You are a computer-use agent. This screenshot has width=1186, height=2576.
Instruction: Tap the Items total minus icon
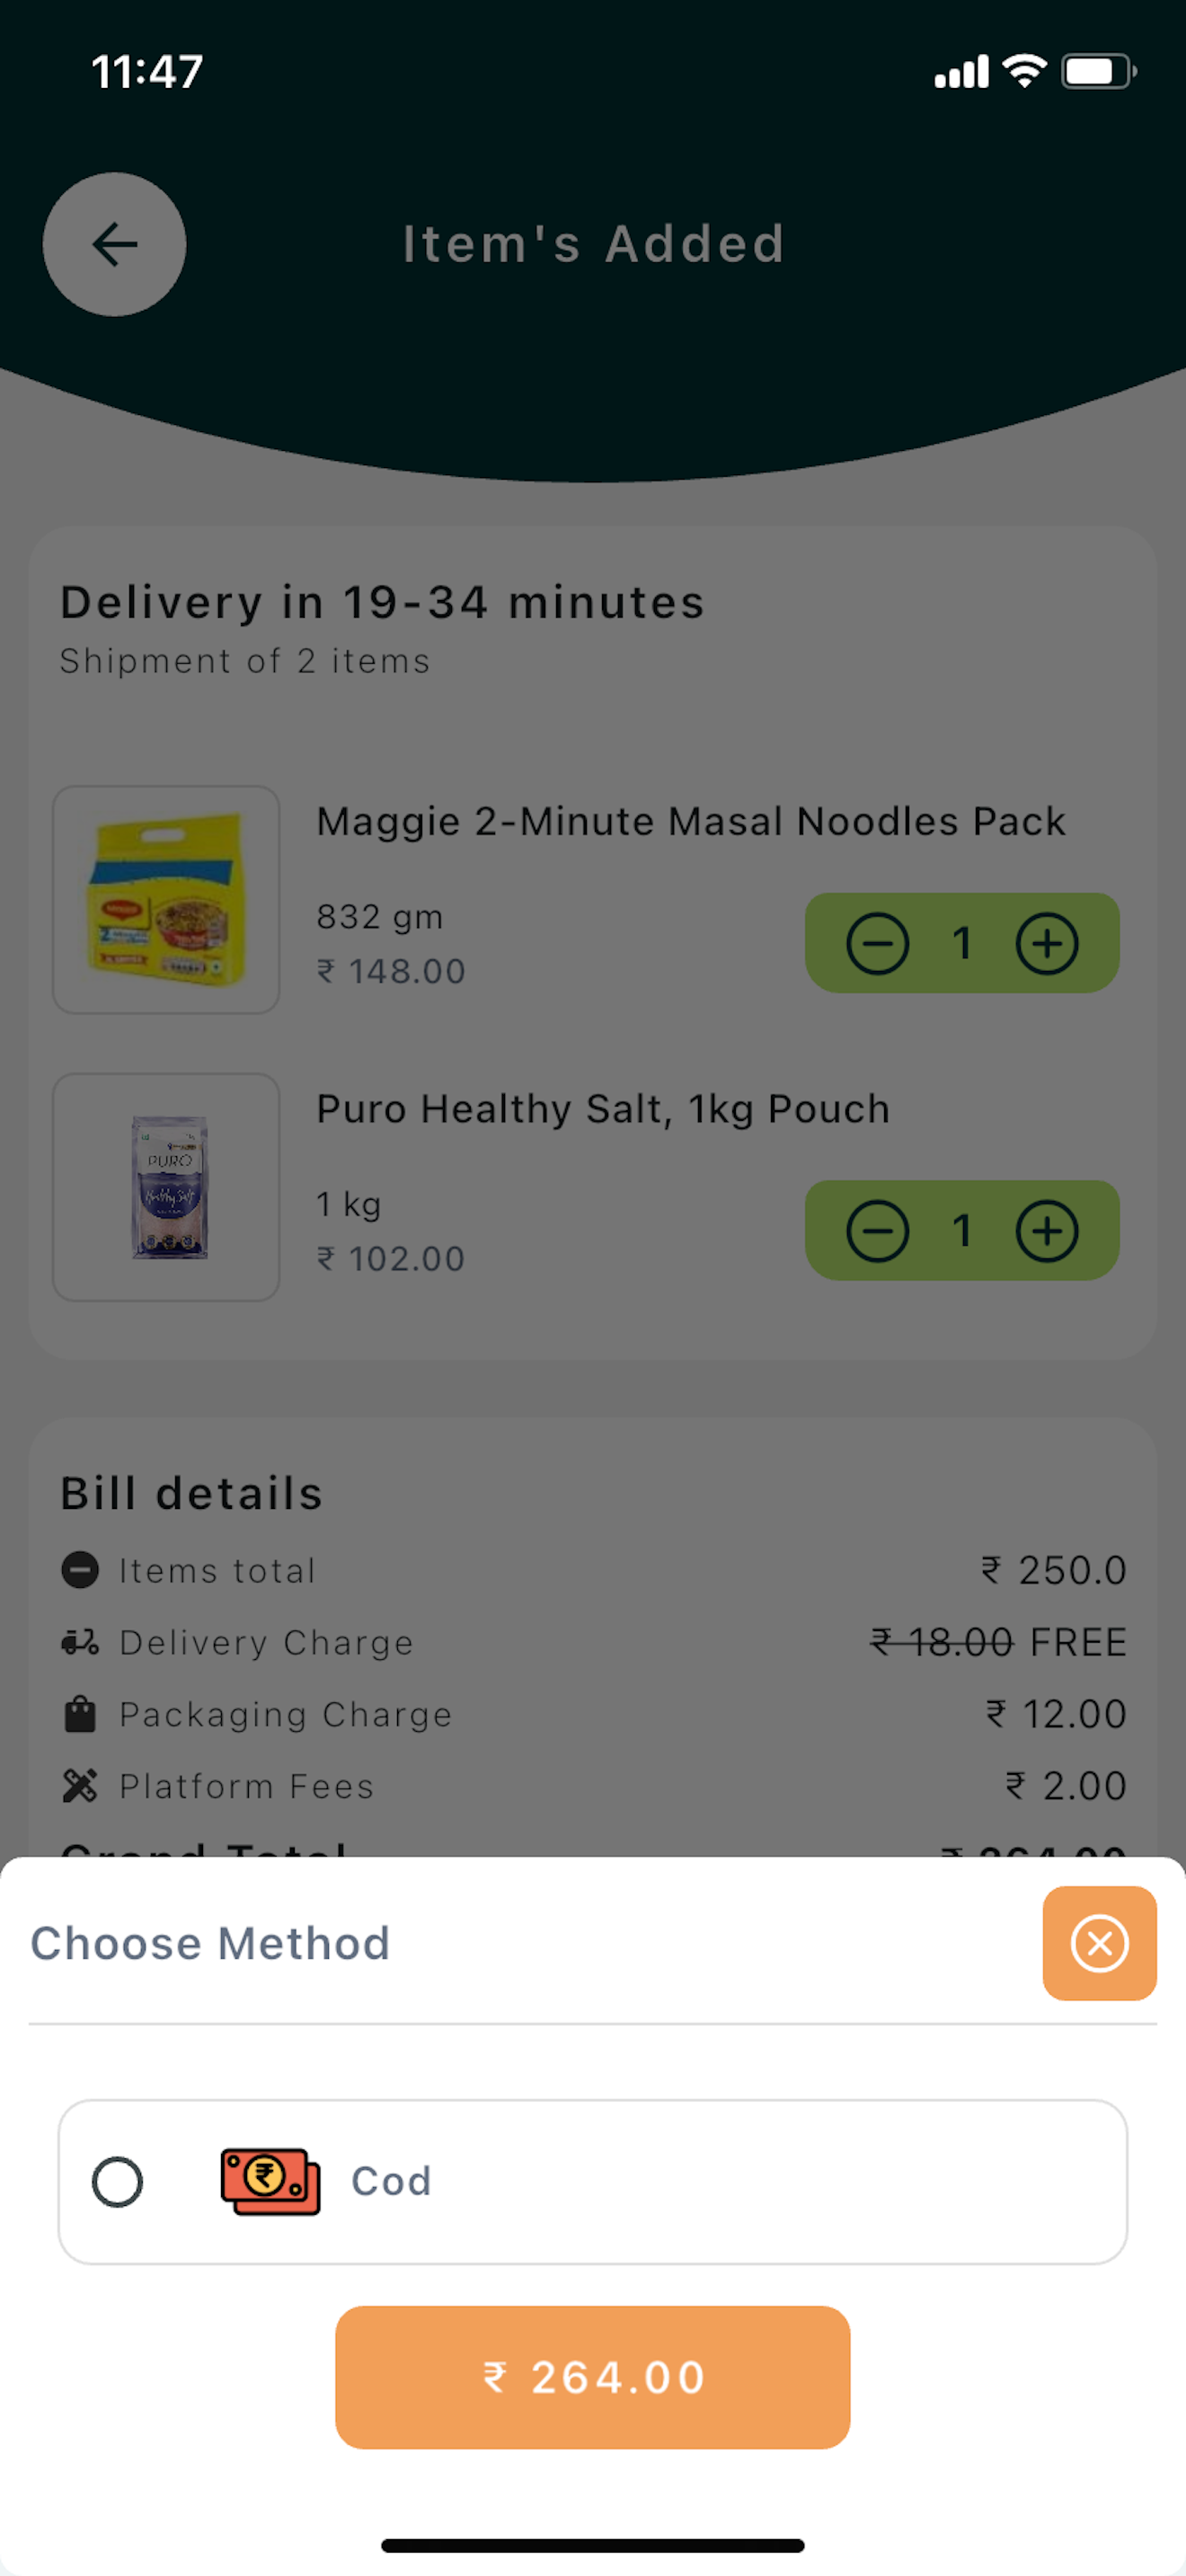coord(80,1570)
